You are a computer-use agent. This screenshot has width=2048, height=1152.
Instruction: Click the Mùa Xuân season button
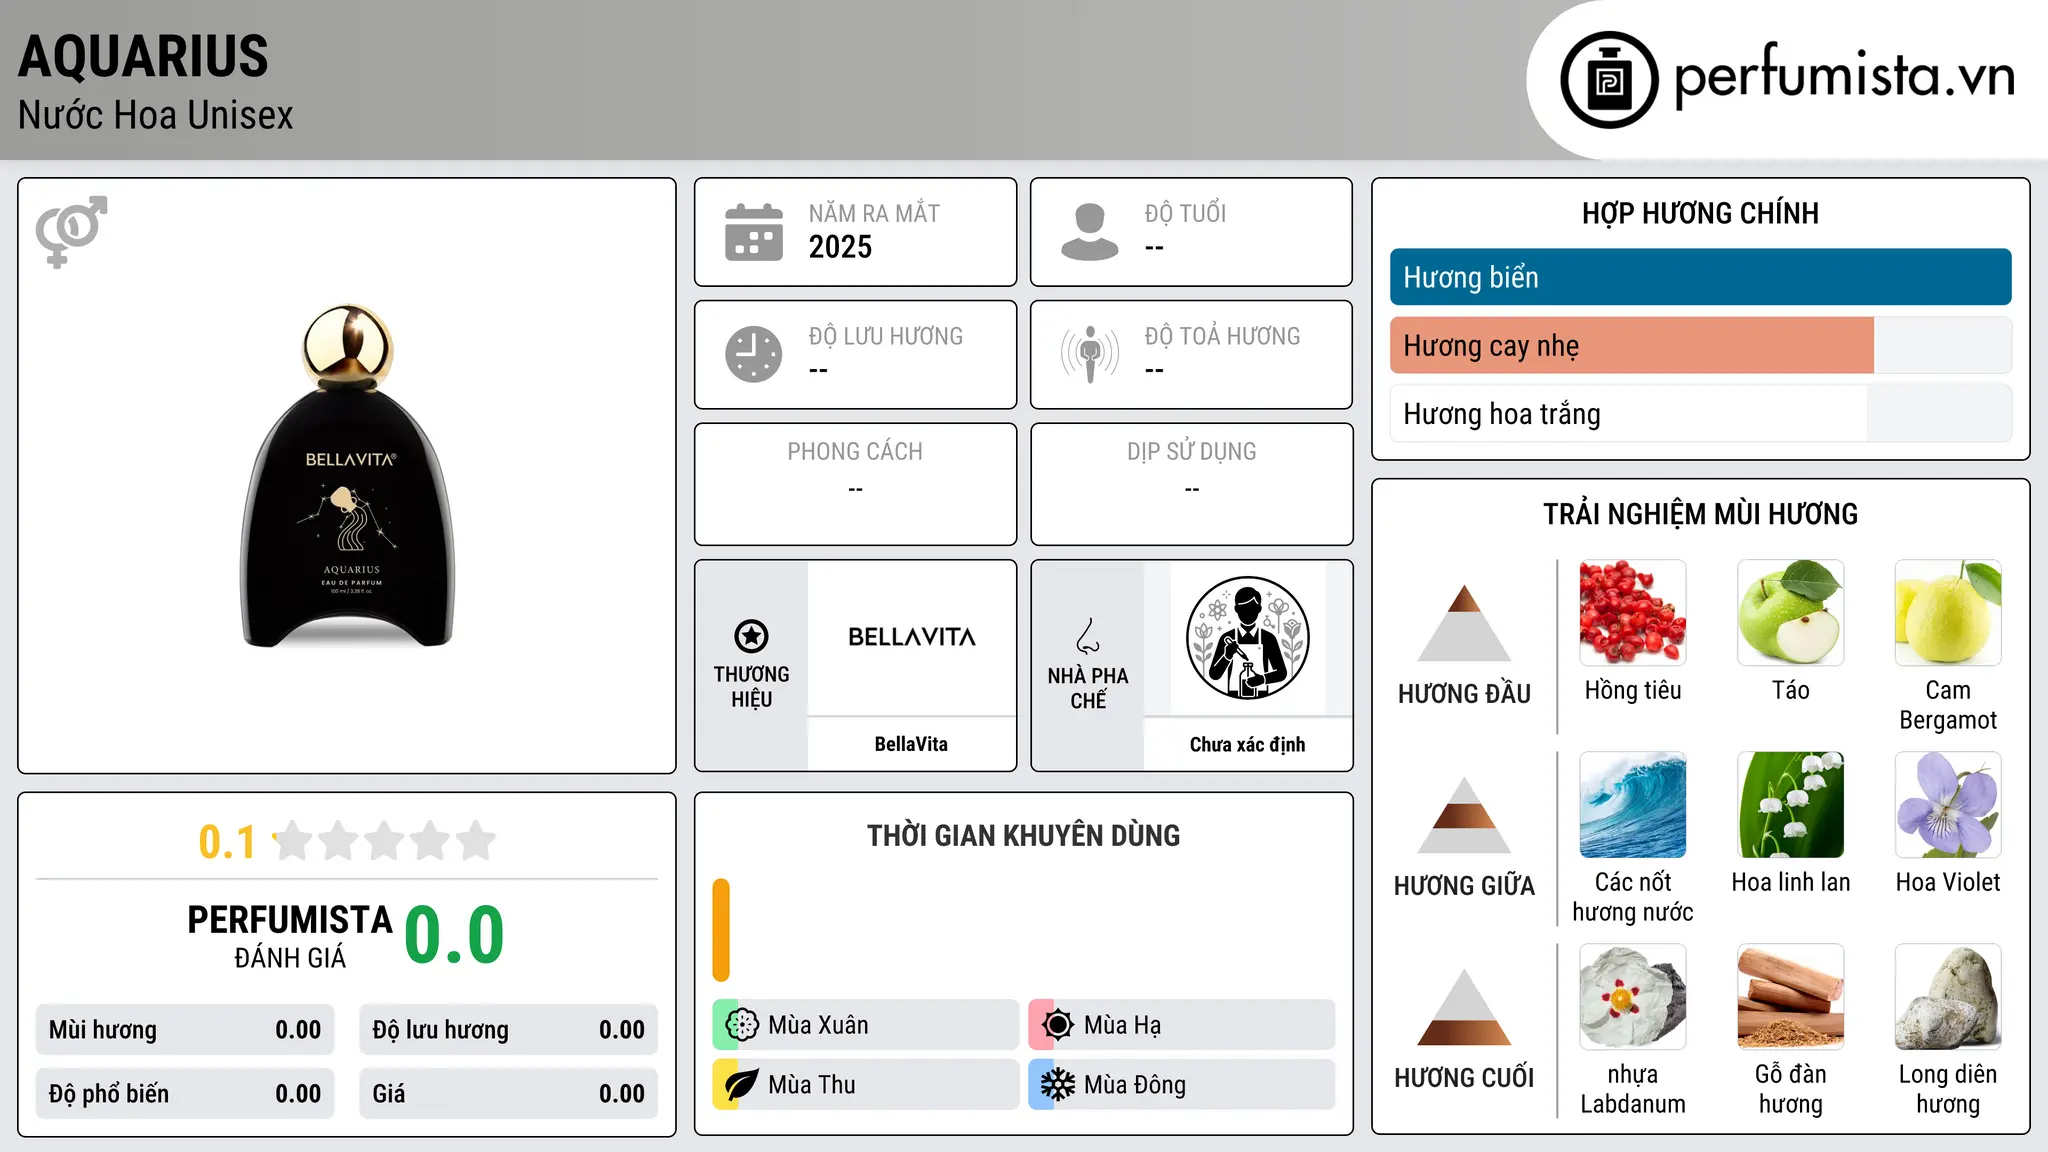(x=865, y=1025)
